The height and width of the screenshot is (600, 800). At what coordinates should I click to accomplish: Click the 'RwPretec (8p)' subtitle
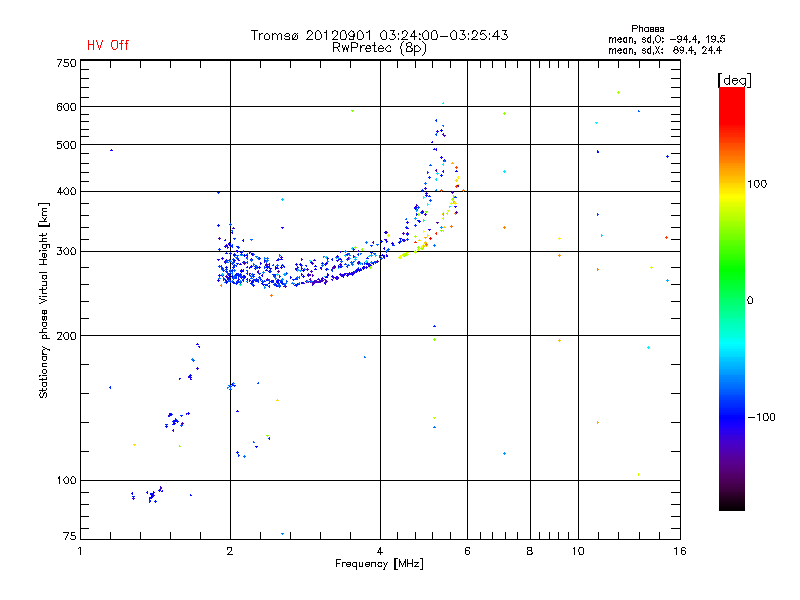(380, 48)
